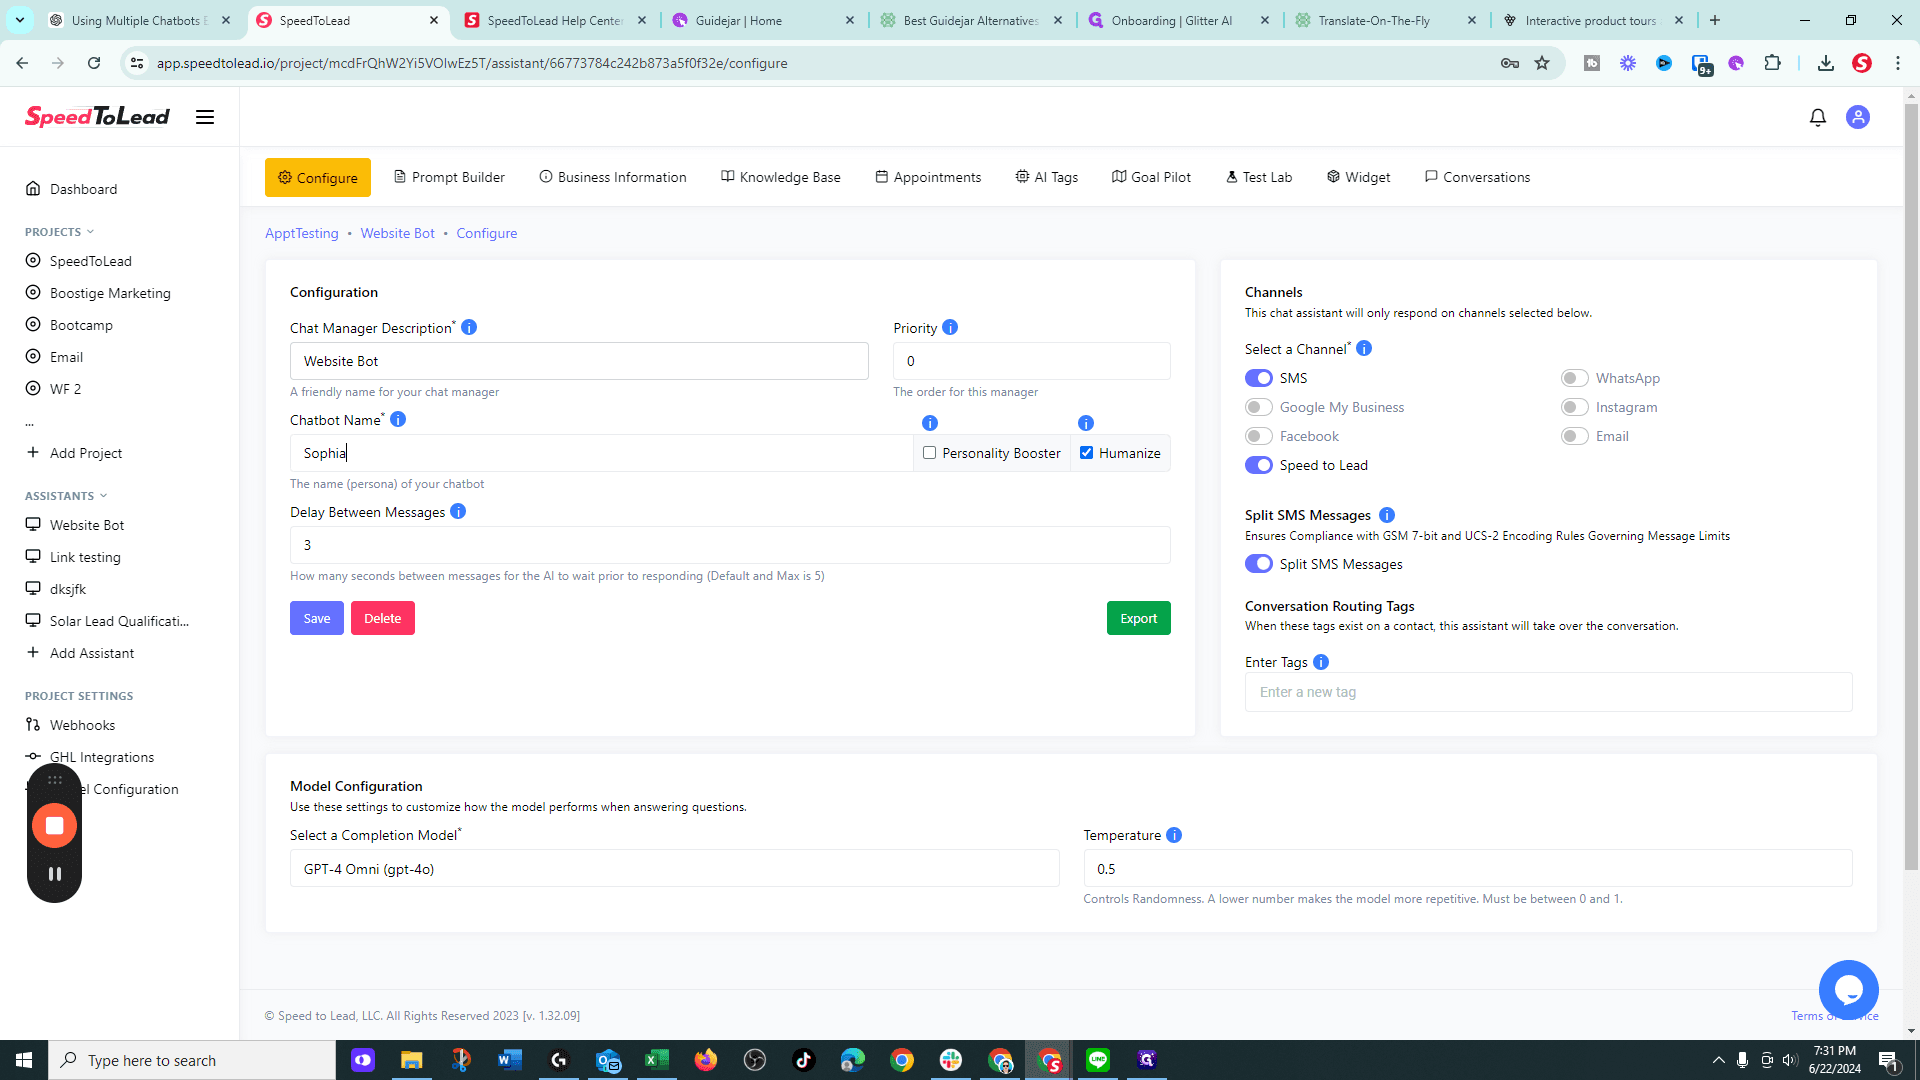Image resolution: width=1920 pixels, height=1080 pixels.
Task: Turn off the SMS channel
Action: click(x=1258, y=378)
